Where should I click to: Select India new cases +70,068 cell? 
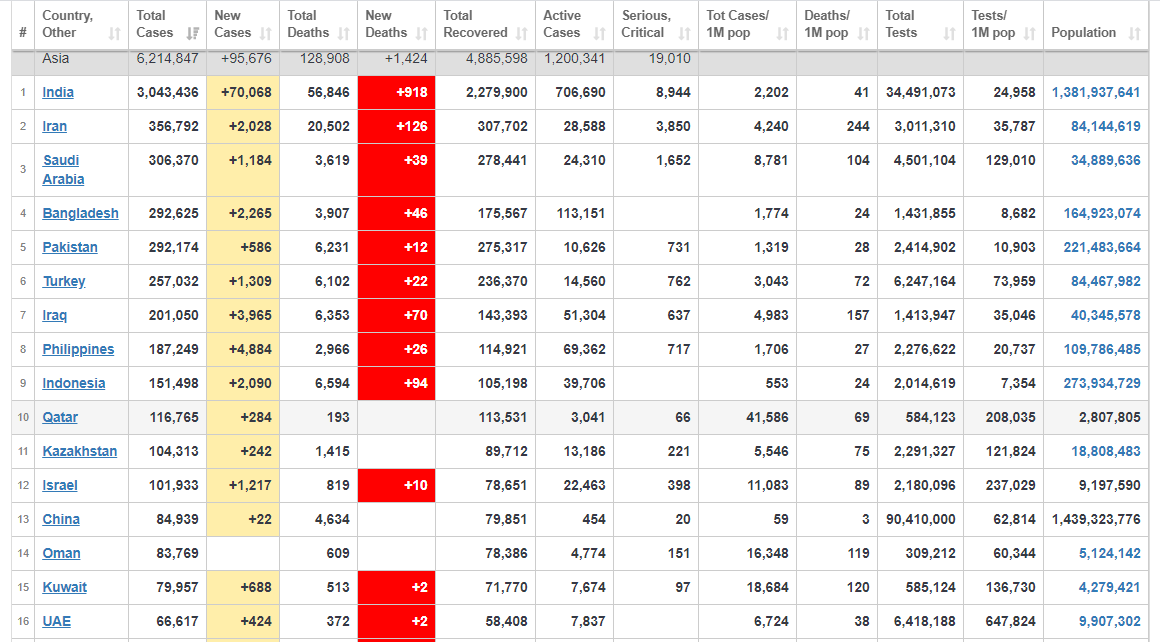[243, 93]
